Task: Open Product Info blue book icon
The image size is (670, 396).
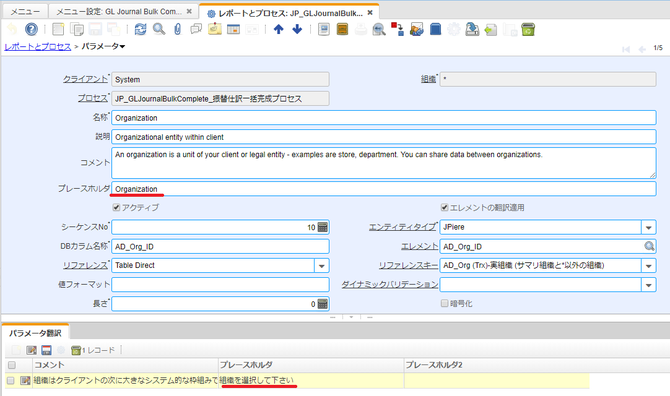Action: tap(435, 29)
